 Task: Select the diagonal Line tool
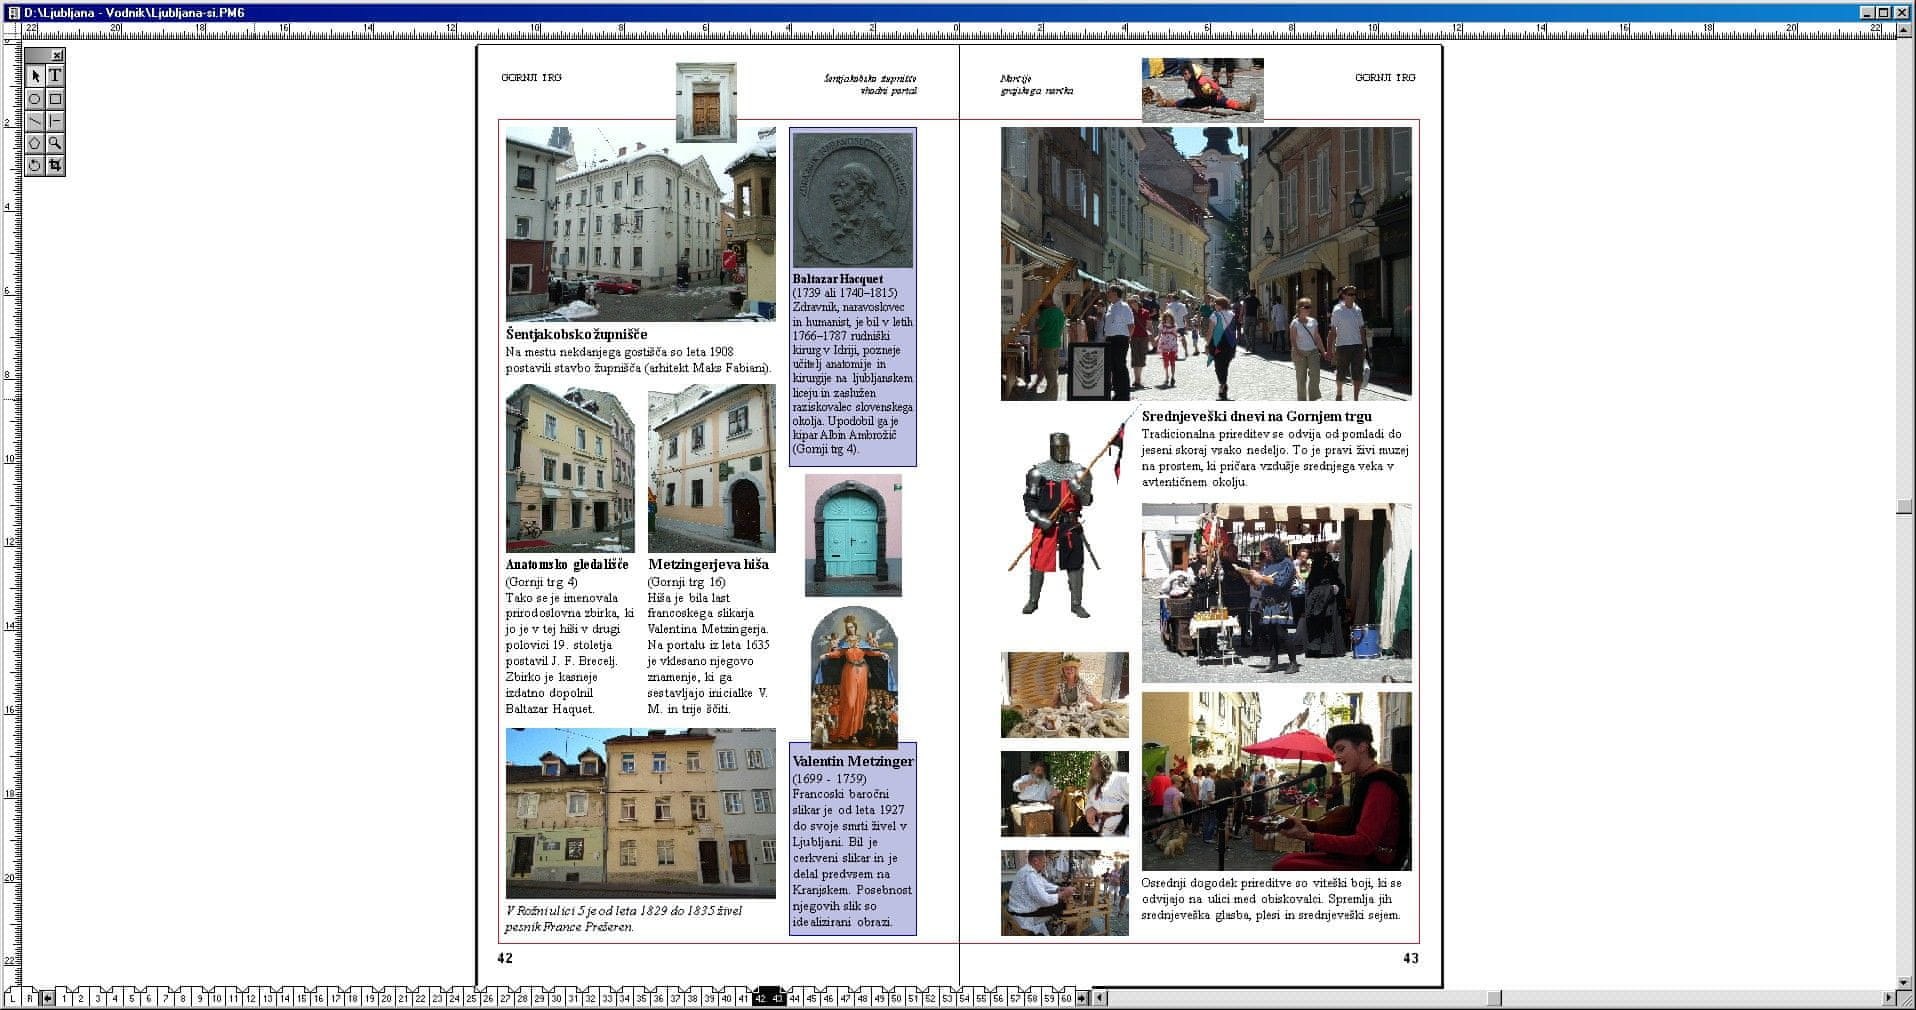coord(35,121)
